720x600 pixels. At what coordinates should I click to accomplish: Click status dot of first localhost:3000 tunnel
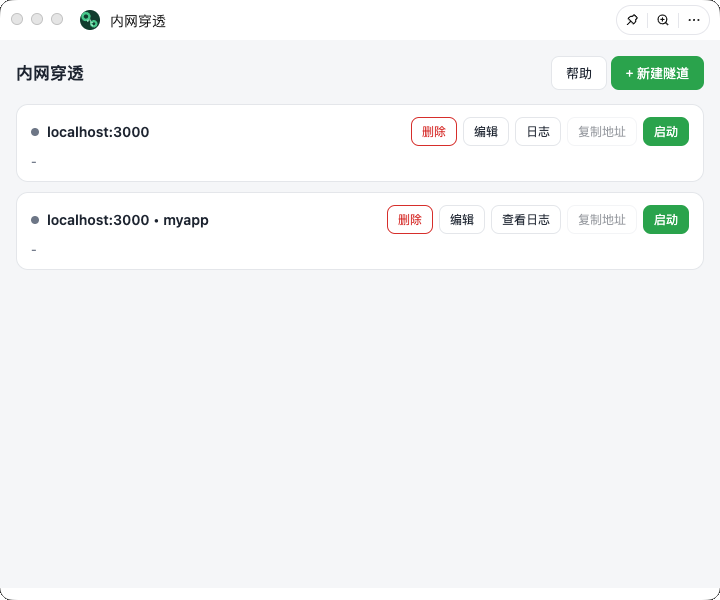[x=35, y=132]
